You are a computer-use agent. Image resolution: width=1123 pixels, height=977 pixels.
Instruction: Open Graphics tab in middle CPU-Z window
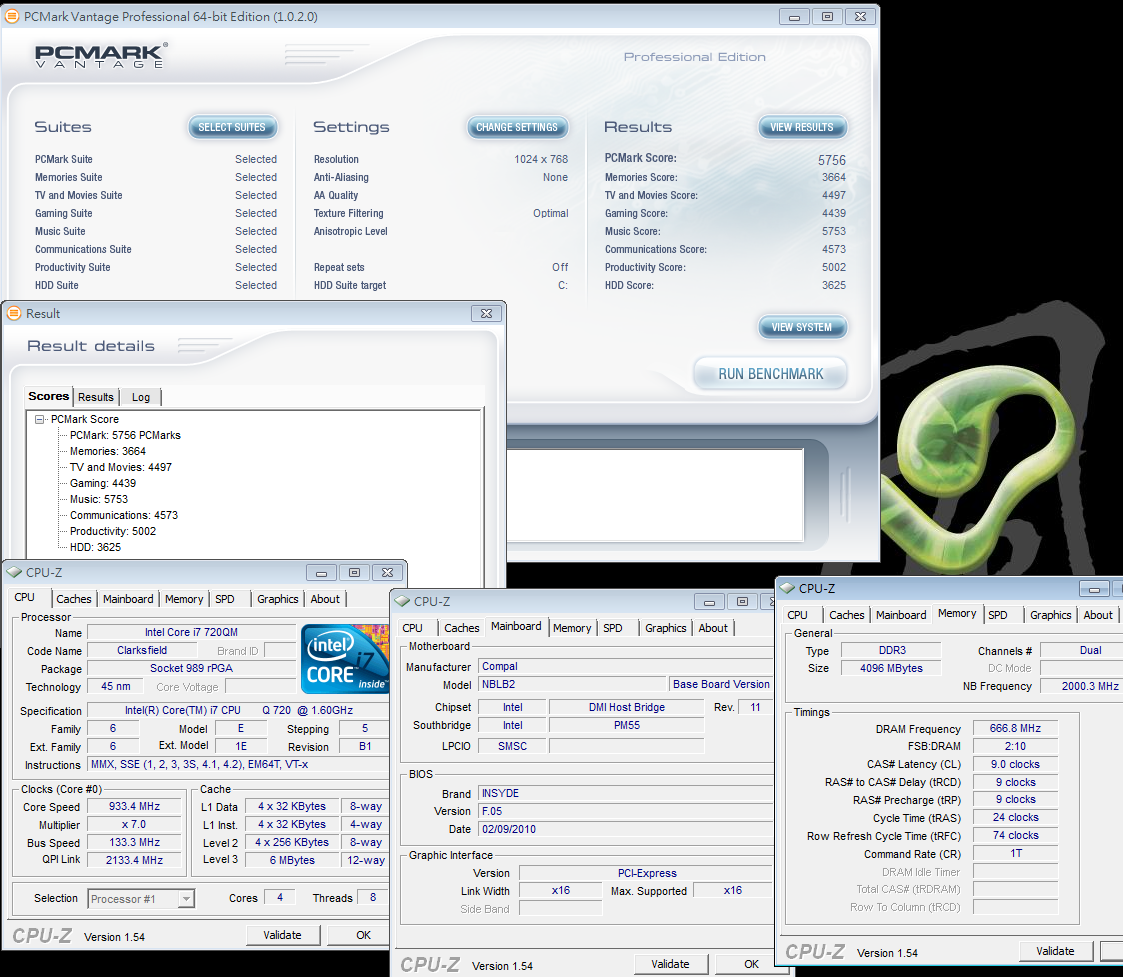tap(665, 627)
